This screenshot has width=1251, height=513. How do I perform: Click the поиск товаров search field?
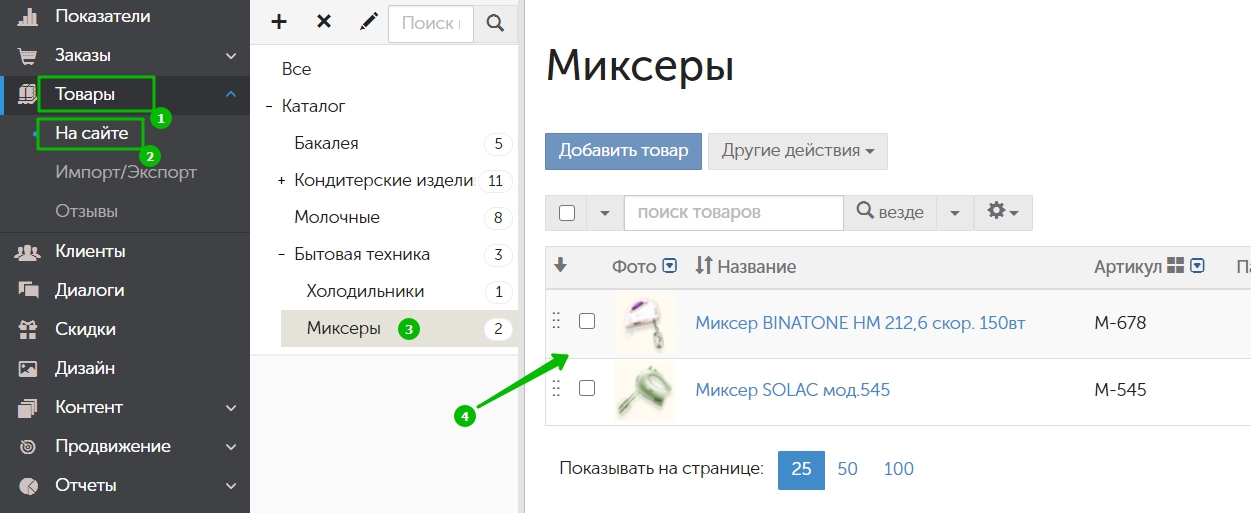pyautogui.click(x=733, y=212)
